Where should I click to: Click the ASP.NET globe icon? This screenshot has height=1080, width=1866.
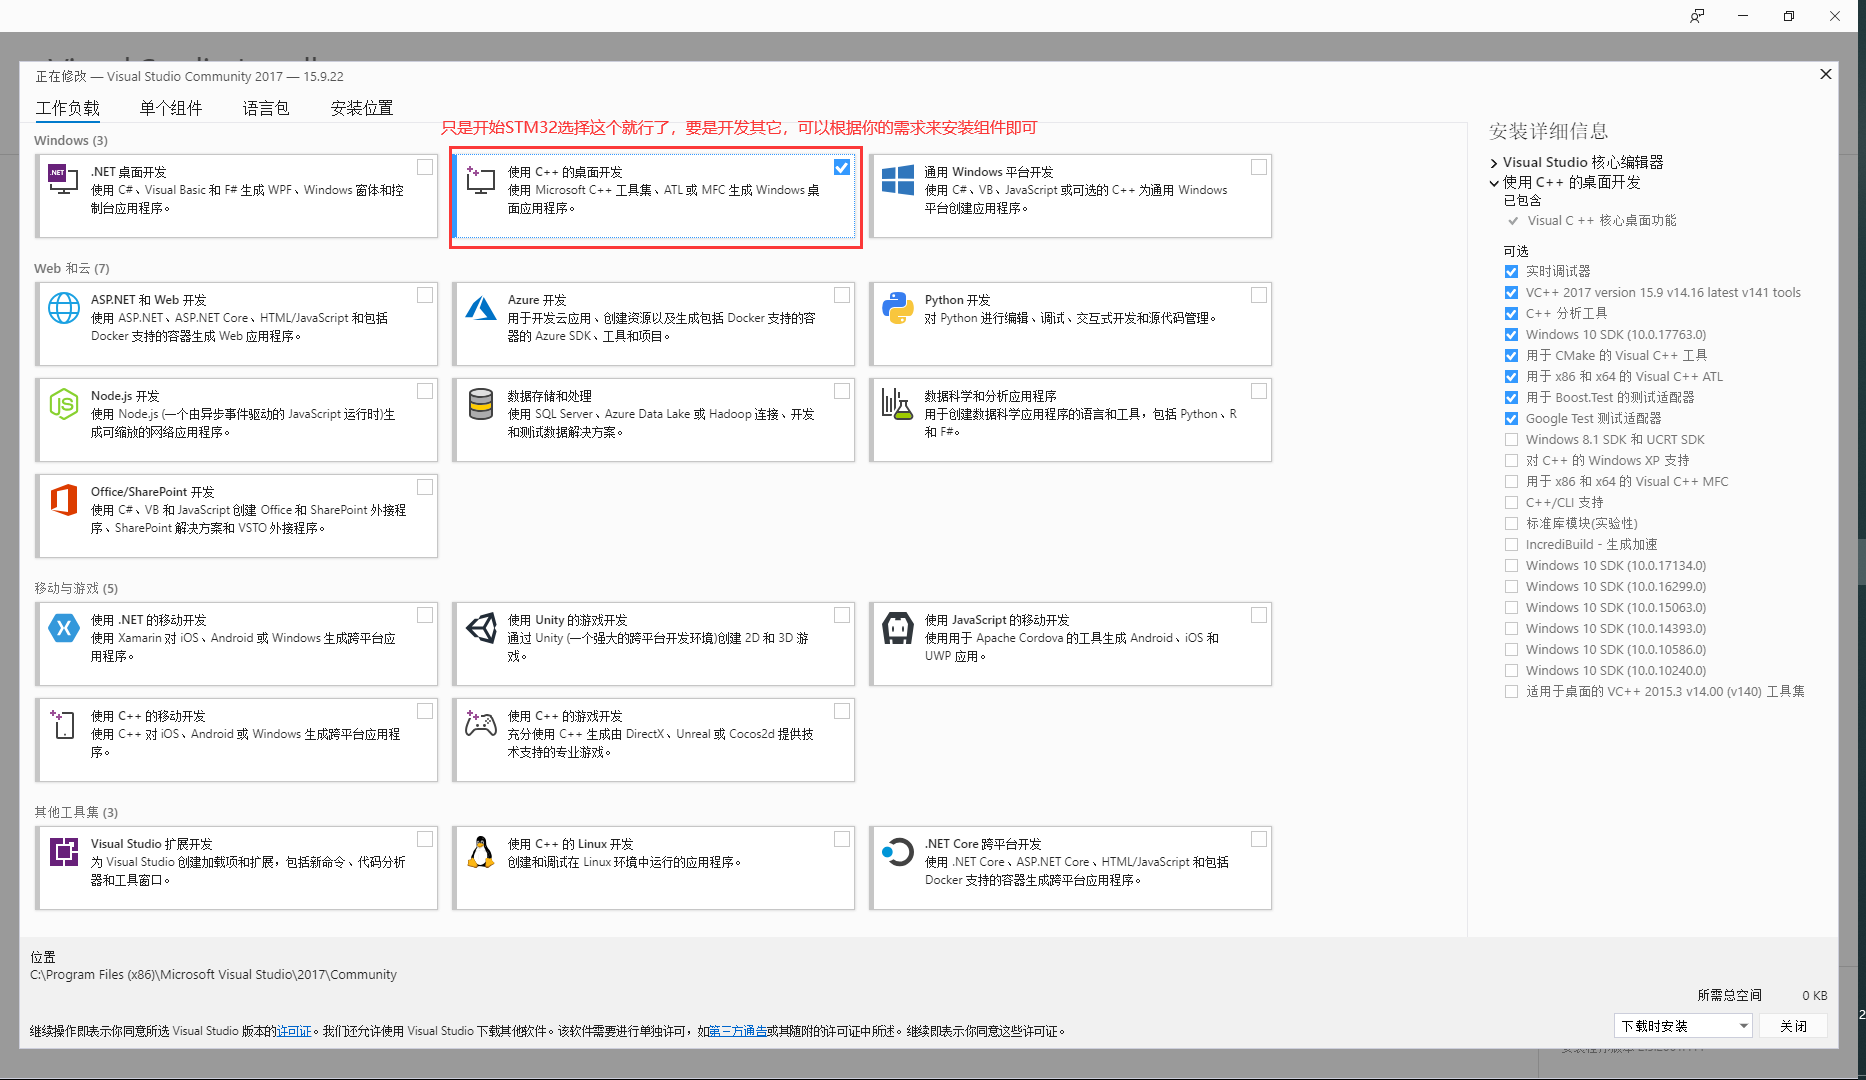pos(64,307)
